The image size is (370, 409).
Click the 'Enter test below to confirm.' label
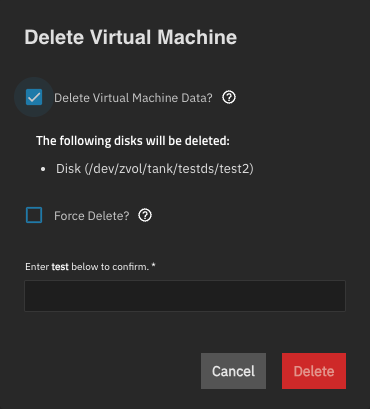tap(90, 267)
